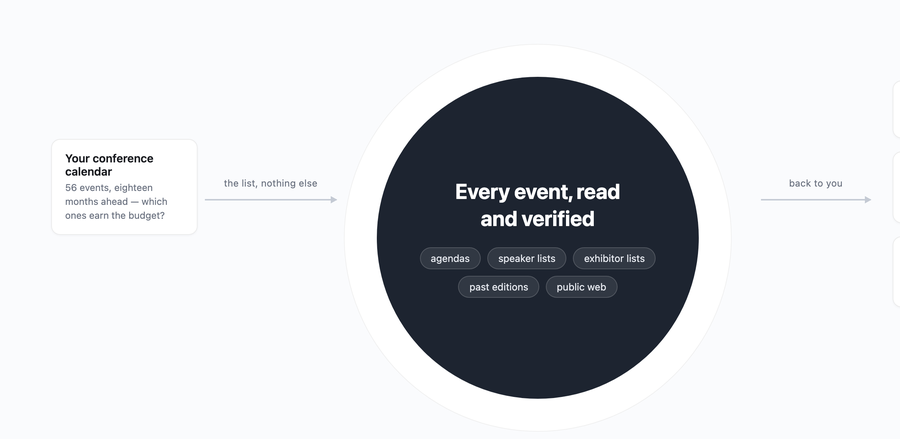Click the "56 events, eighteen" description line
The height and width of the screenshot is (439, 900).
(x=109, y=188)
